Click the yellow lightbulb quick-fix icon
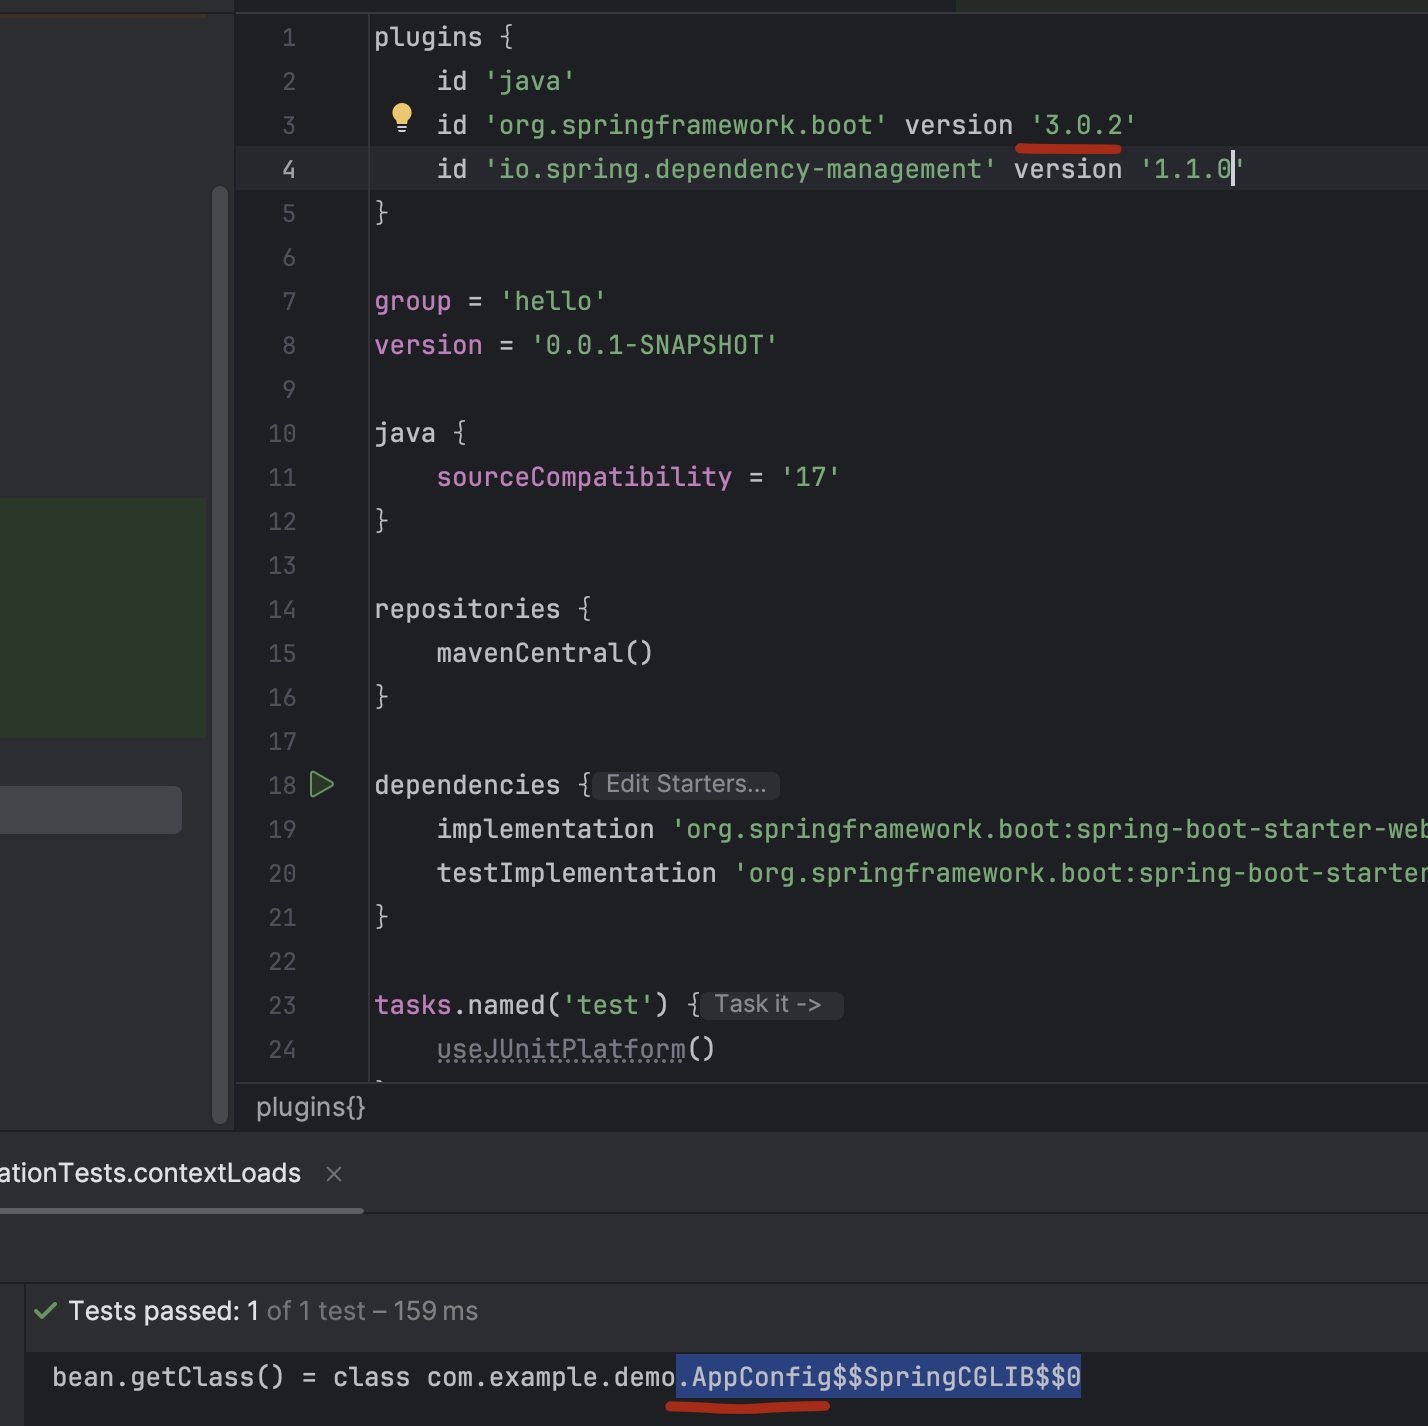Screen dimensions: 1428x1426 point(402,117)
